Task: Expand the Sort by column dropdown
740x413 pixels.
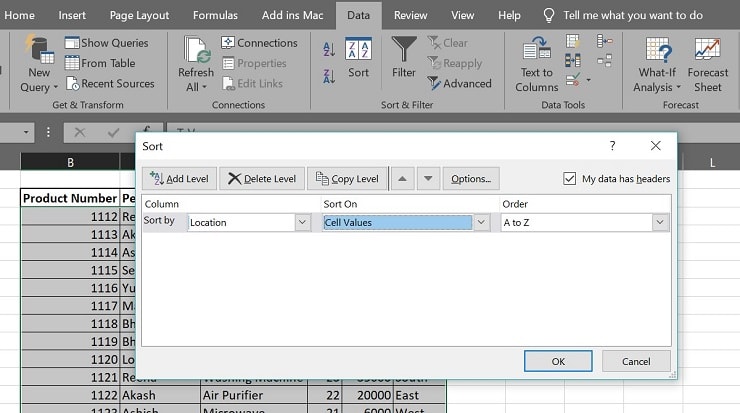Action: click(x=302, y=223)
